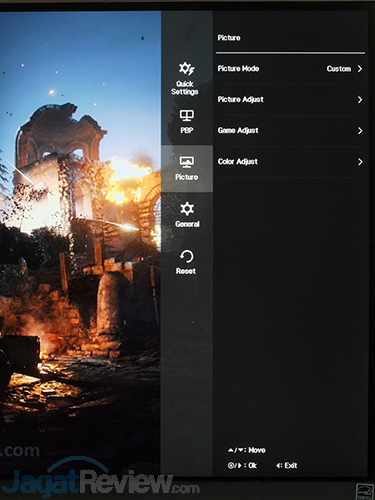Expand Game Adjust chevron arrow

(360, 131)
